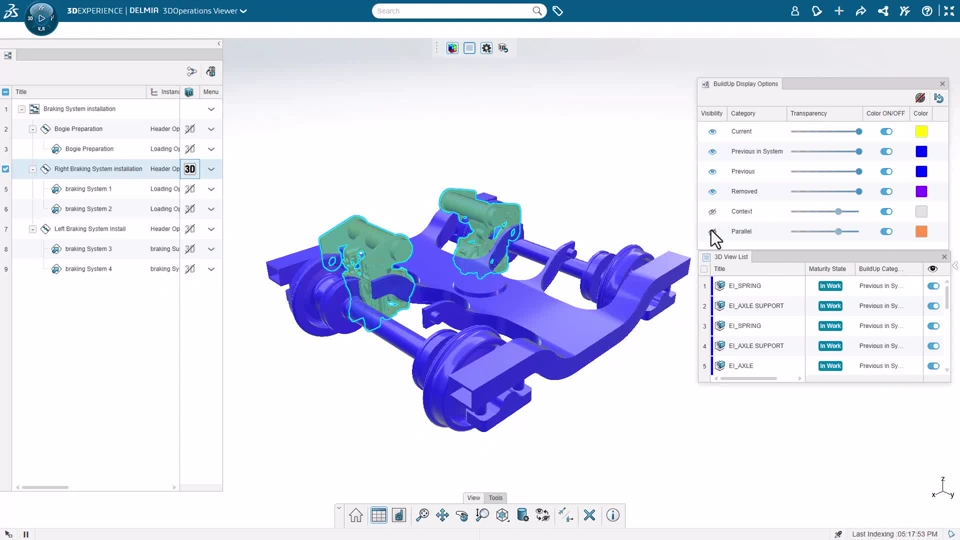Open menu chevron for braking System 1 row
Image resolution: width=960 pixels, height=540 pixels.
coord(211,189)
